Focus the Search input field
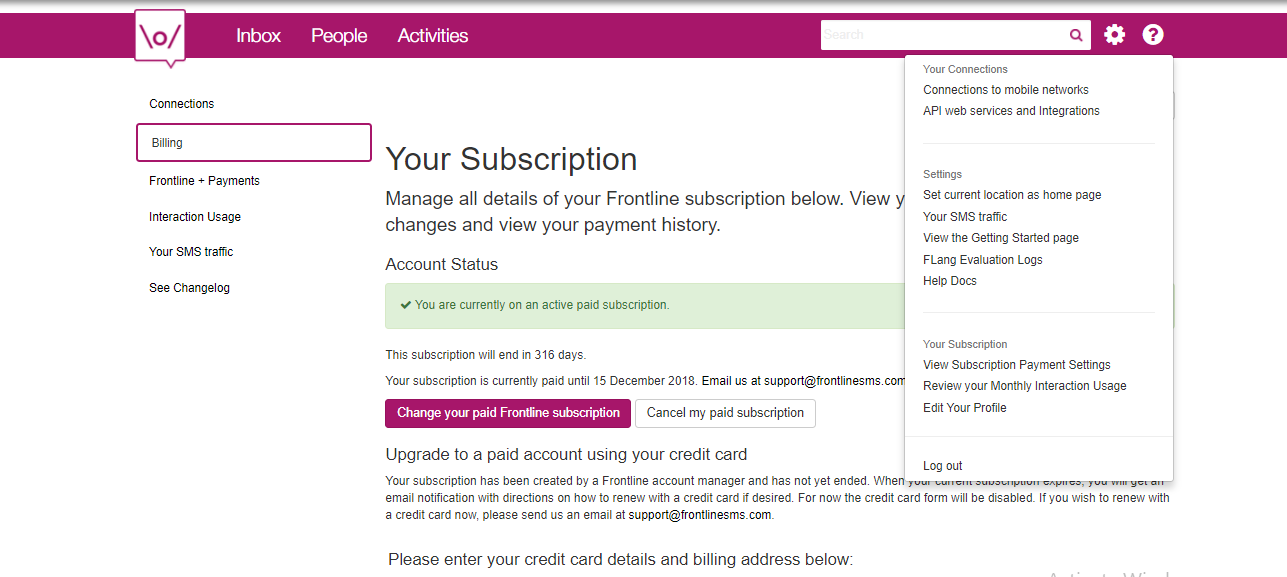The image size is (1287, 577). click(944, 35)
